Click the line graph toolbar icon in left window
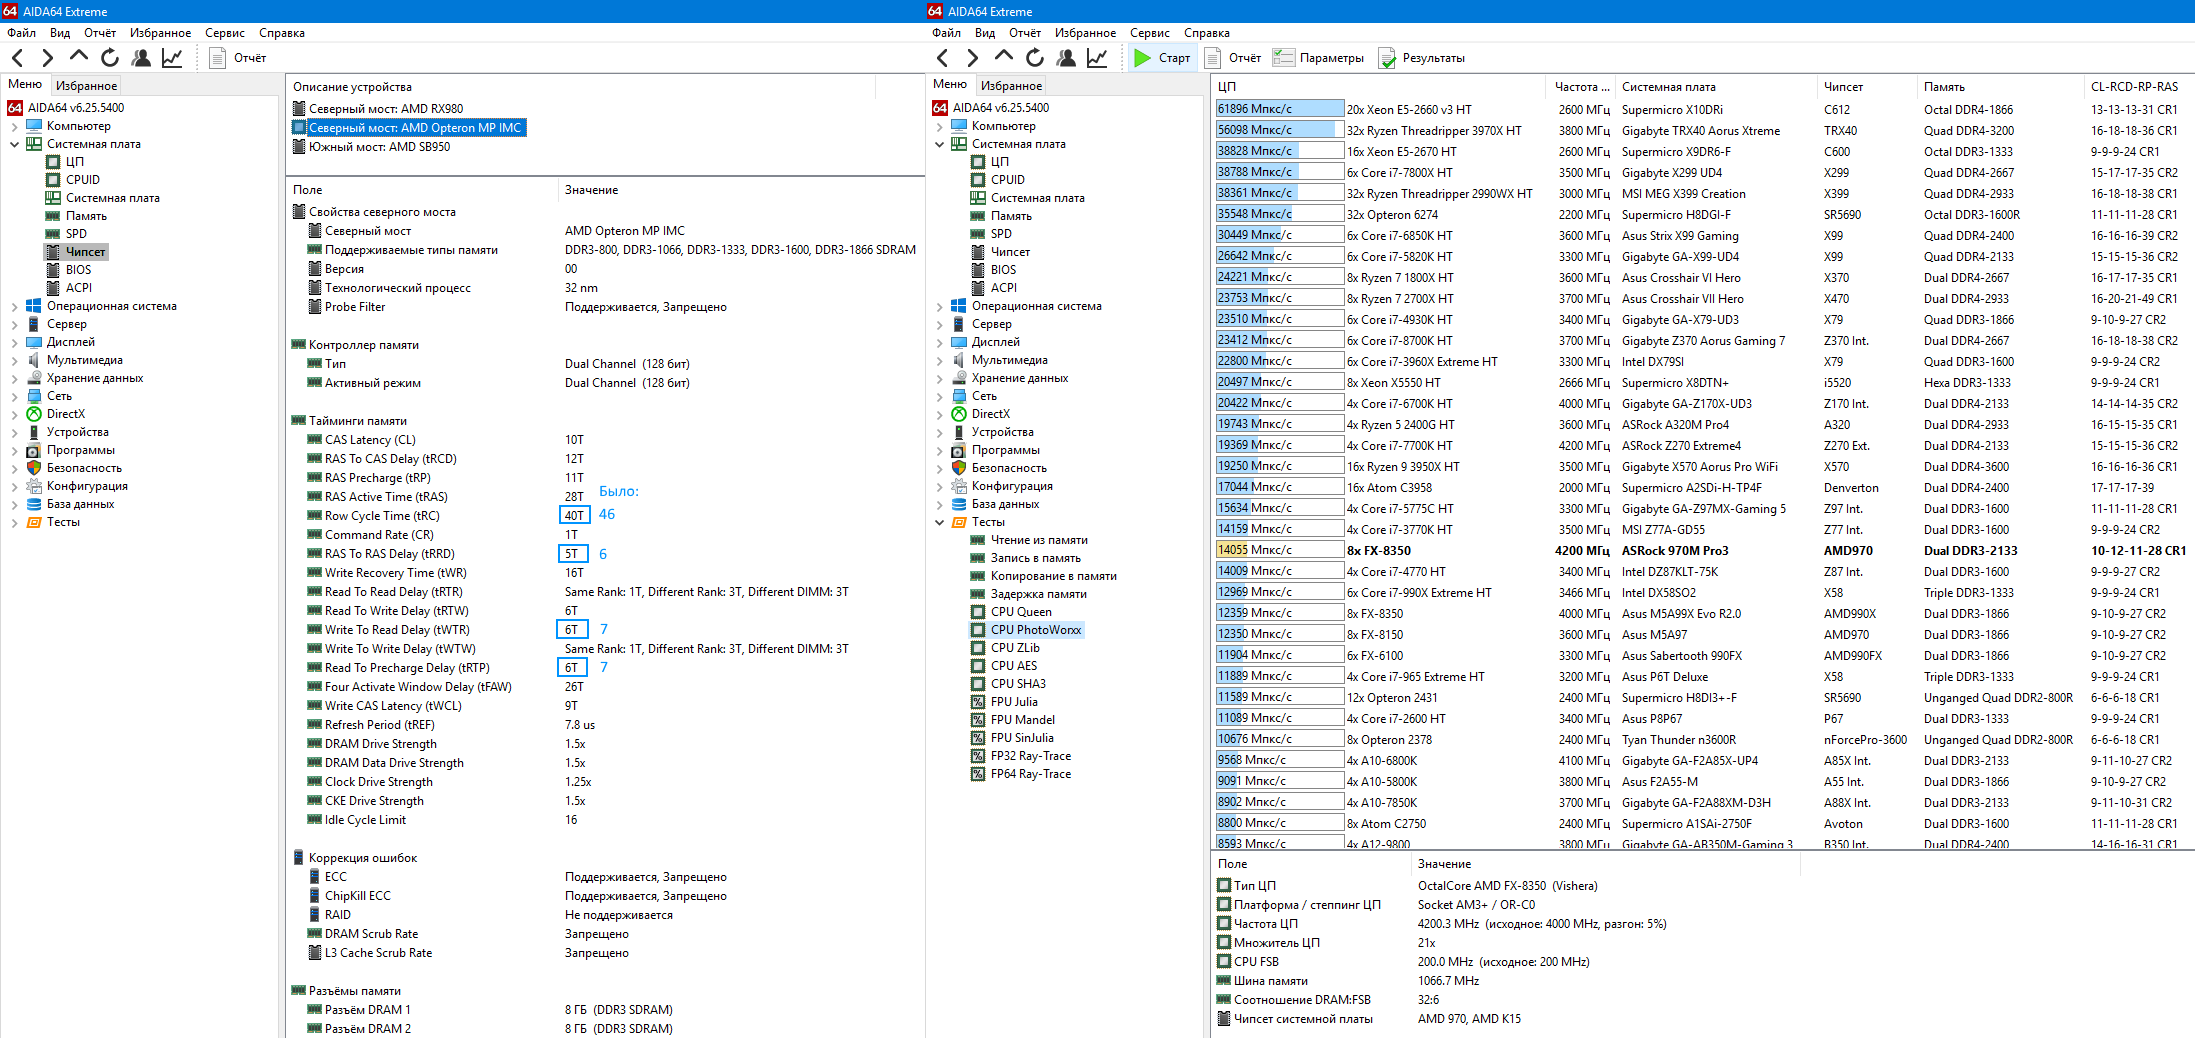The height and width of the screenshot is (1038, 2195). click(x=172, y=58)
